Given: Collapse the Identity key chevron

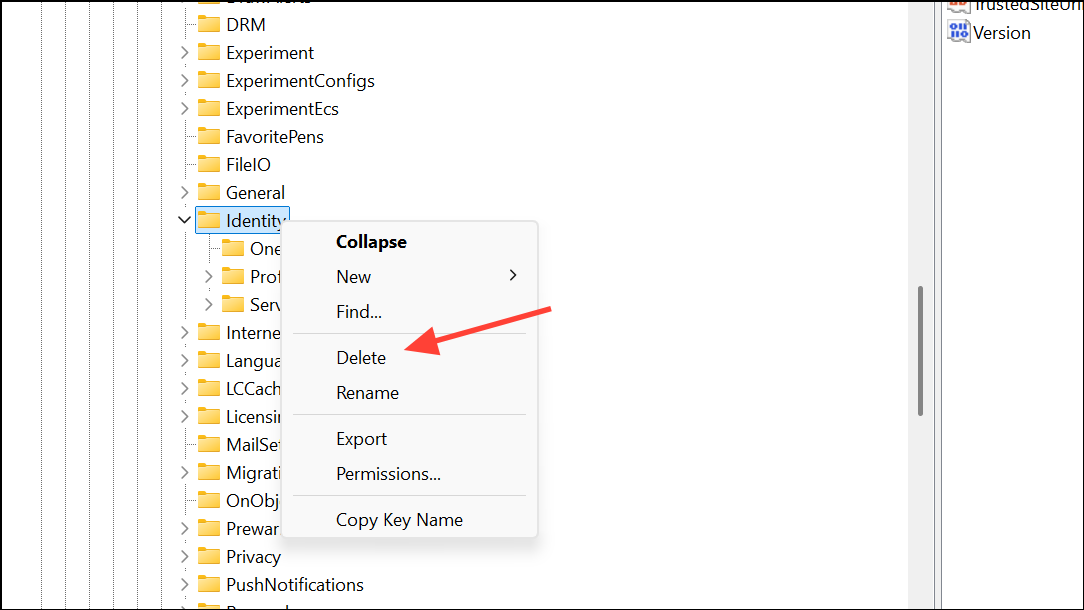Looking at the screenshot, I should point(184,220).
